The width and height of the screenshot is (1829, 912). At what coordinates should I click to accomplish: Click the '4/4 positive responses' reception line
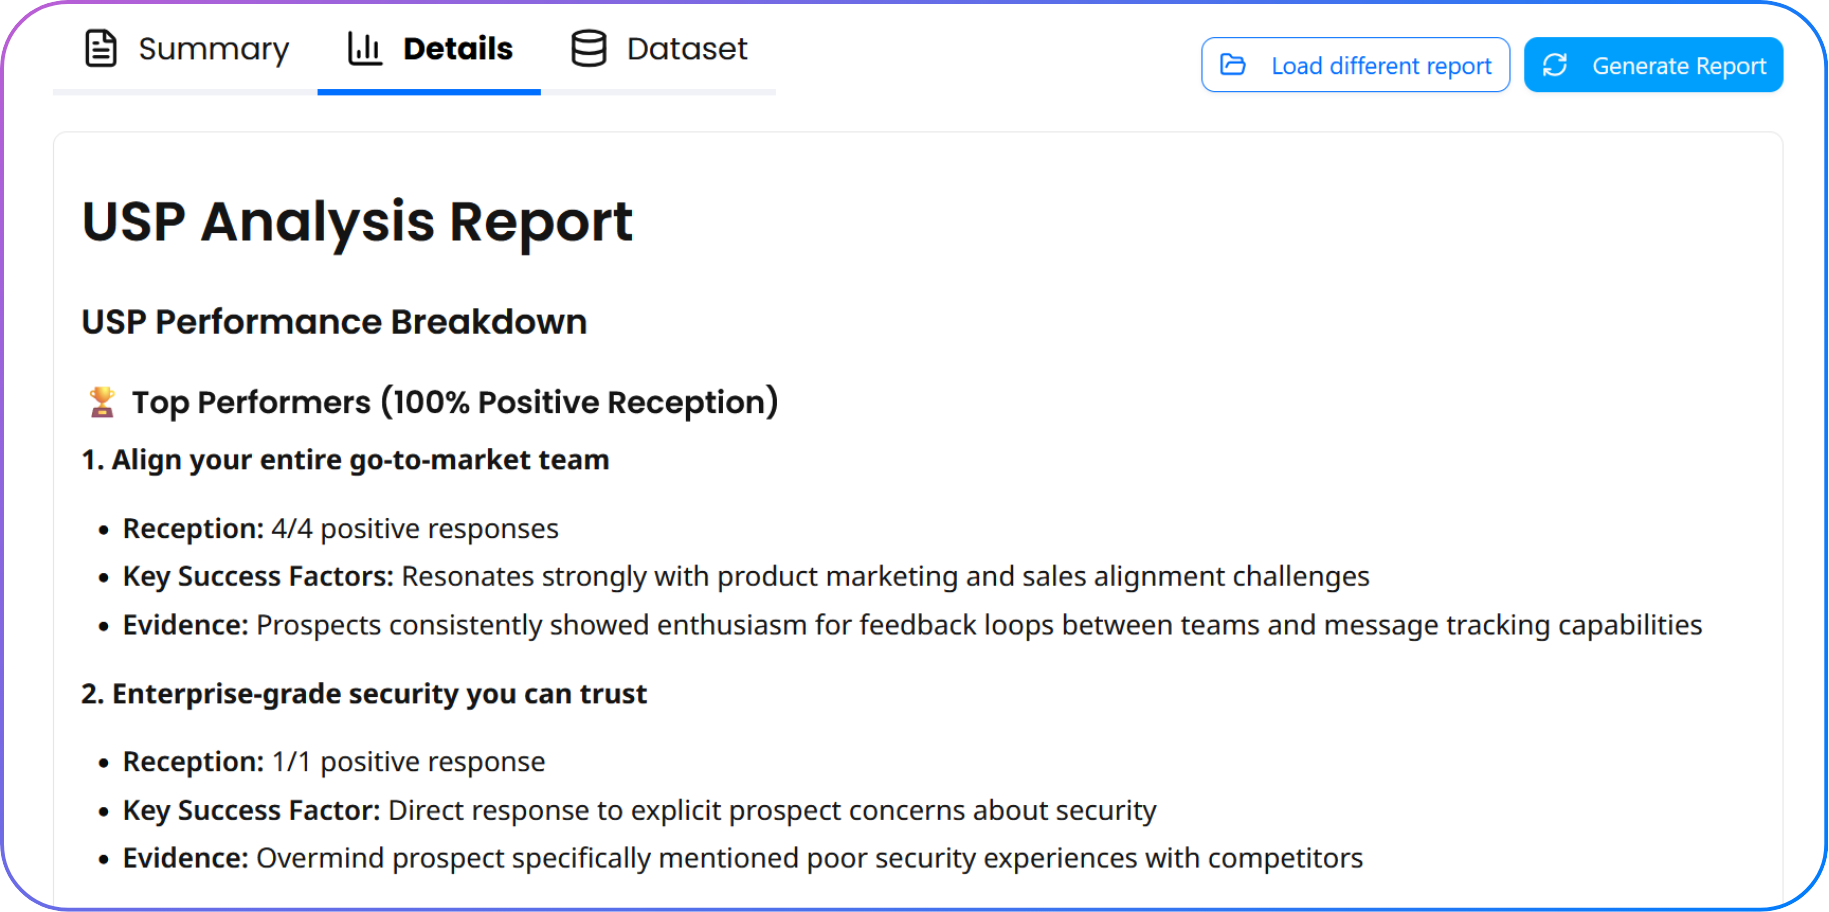tap(340, 529)
